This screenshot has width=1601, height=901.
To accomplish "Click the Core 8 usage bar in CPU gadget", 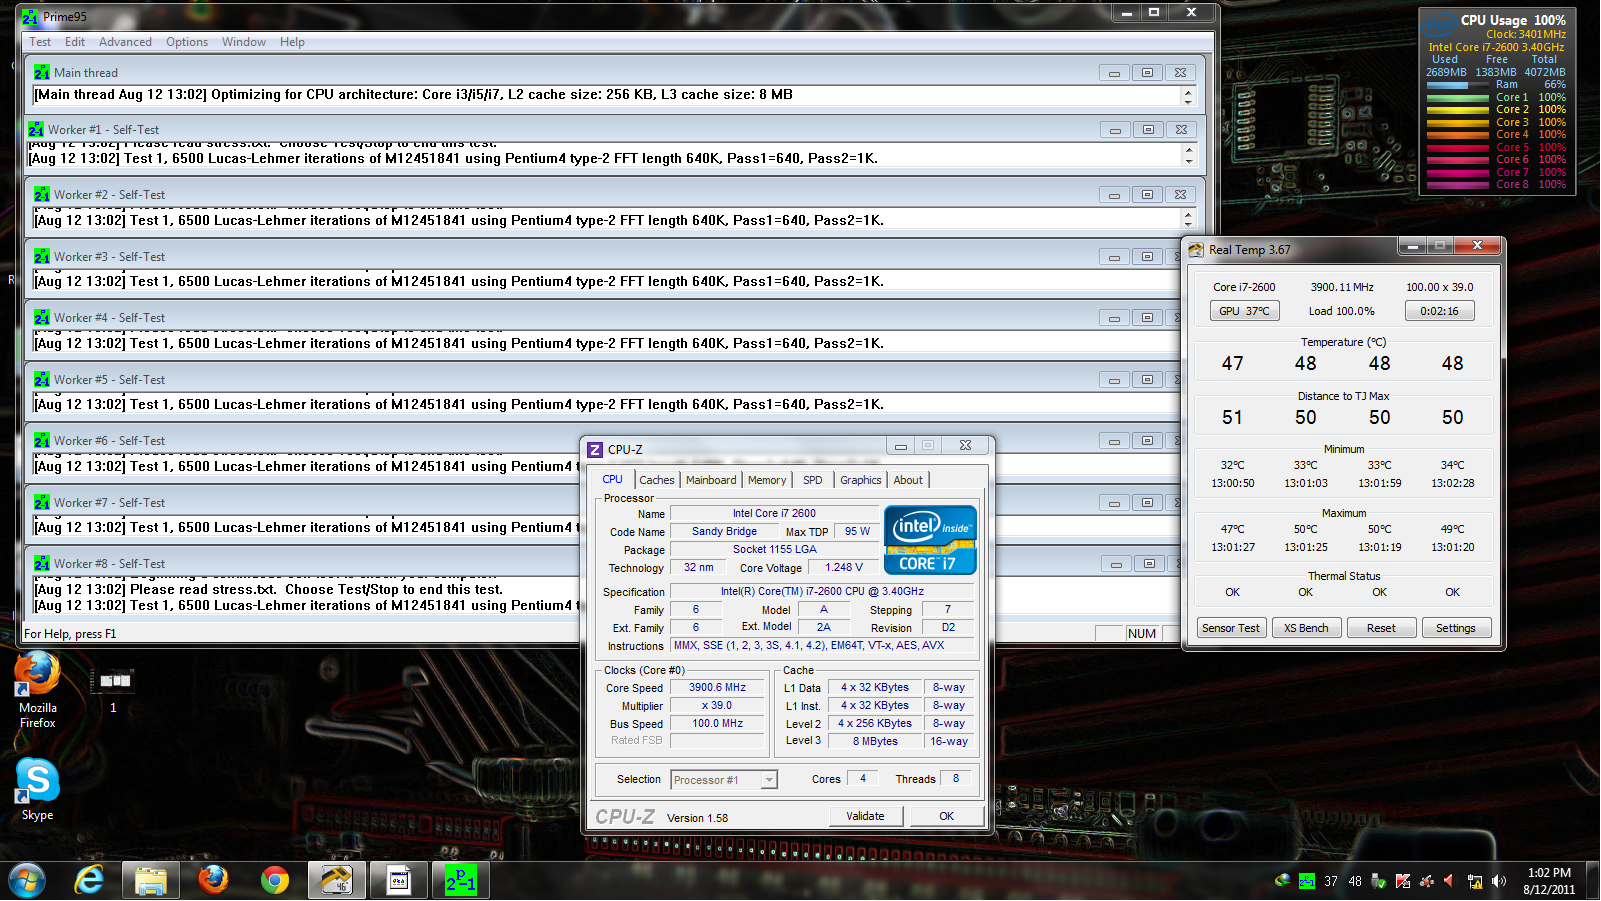I will (1457, 185).
